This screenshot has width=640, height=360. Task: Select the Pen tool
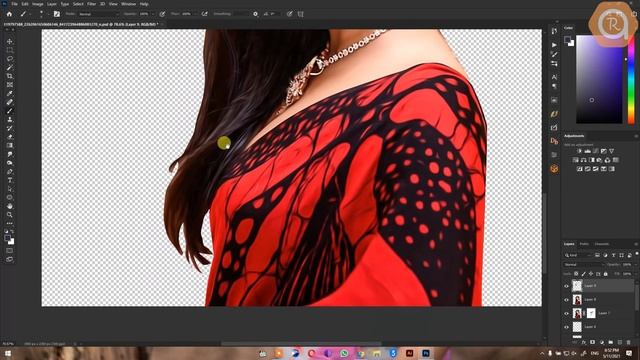coord(9,171)
